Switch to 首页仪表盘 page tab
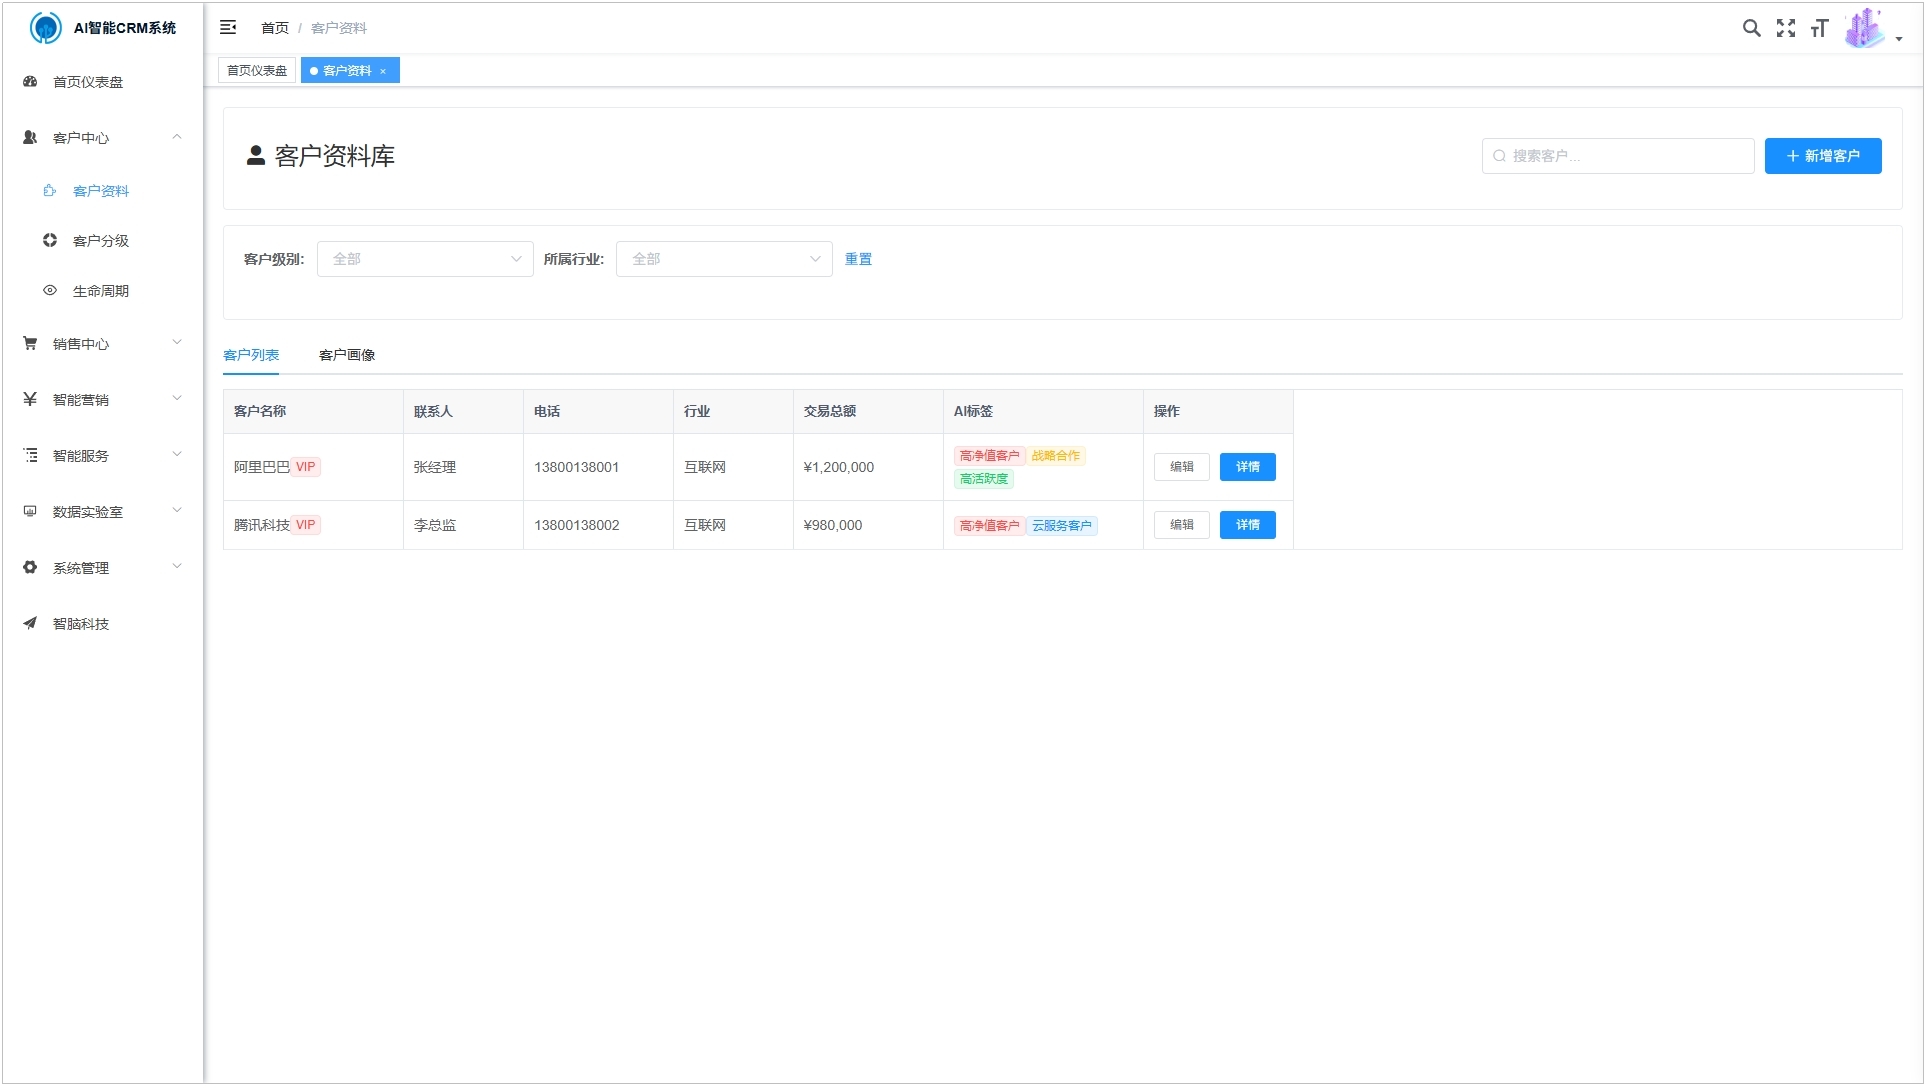This screenshot has width=1927, height=1088. click(257, 71)
